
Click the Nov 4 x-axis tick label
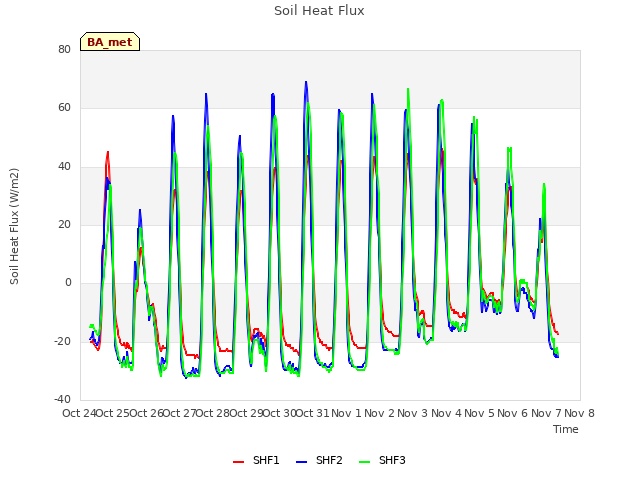pyautogui.click(x=447, y=413)
